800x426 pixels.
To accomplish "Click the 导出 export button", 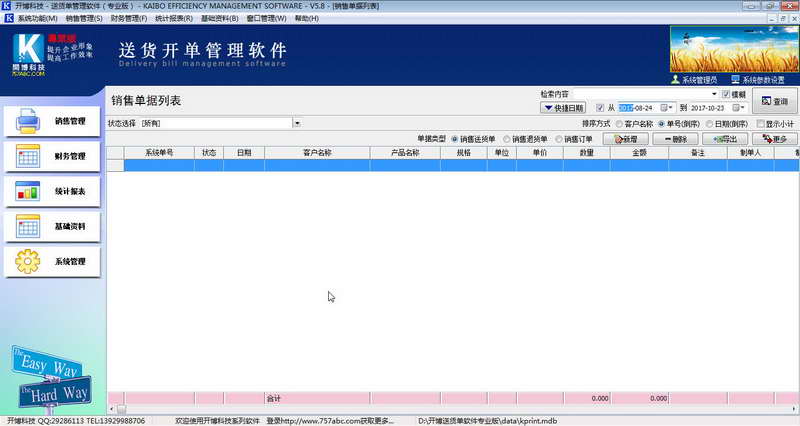I will click(725, 139).
